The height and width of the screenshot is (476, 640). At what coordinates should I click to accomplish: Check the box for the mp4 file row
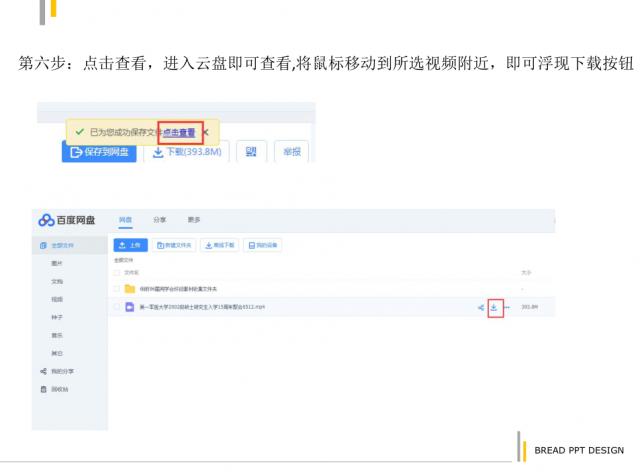116,307
